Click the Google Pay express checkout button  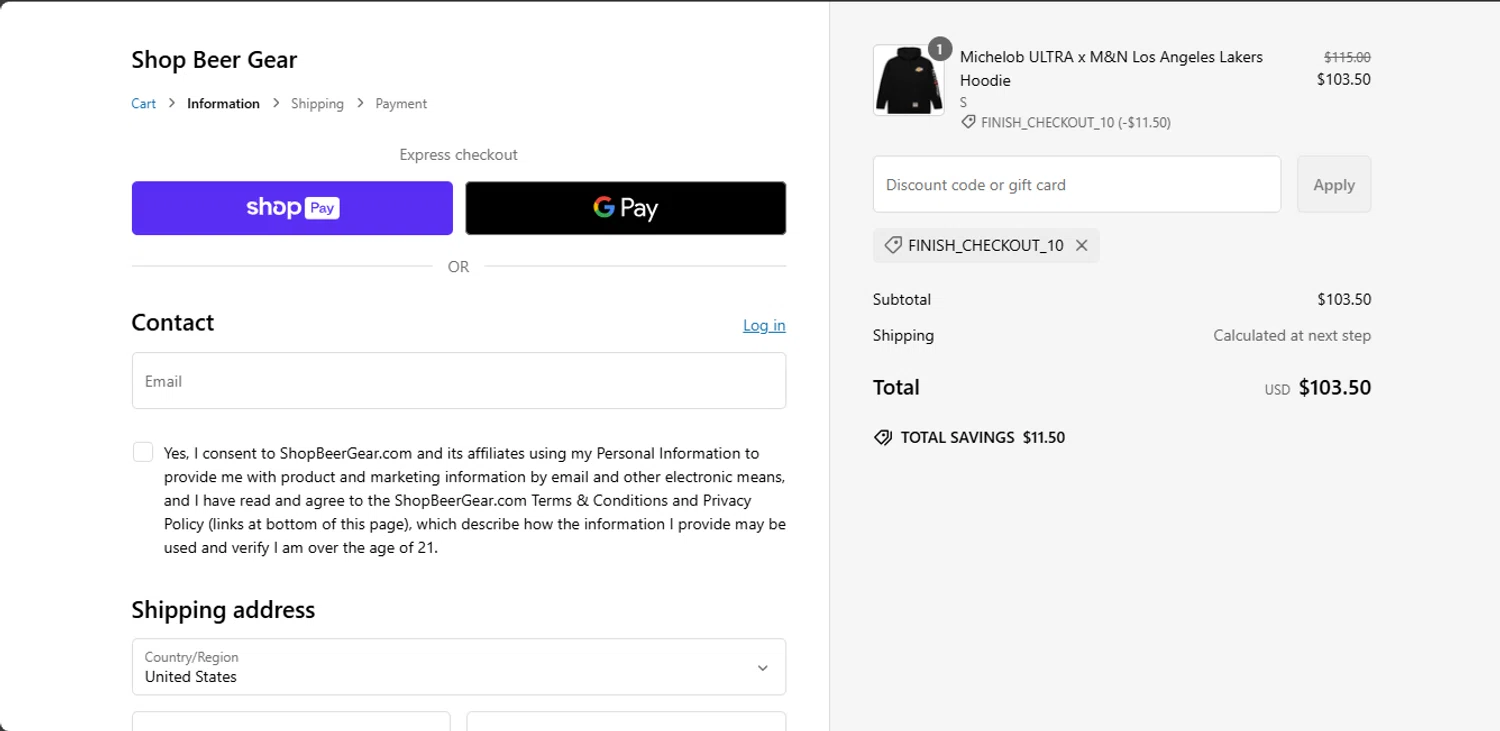pyautogui.click(x=626, y=208)
